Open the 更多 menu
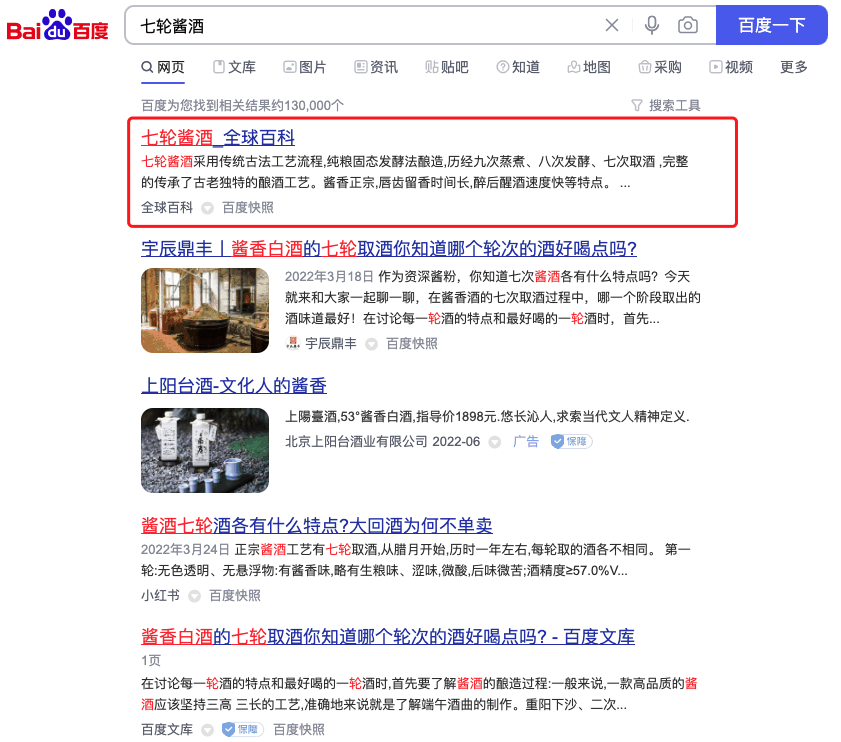This screenshot has width=841, height=742. click(793, 67)
